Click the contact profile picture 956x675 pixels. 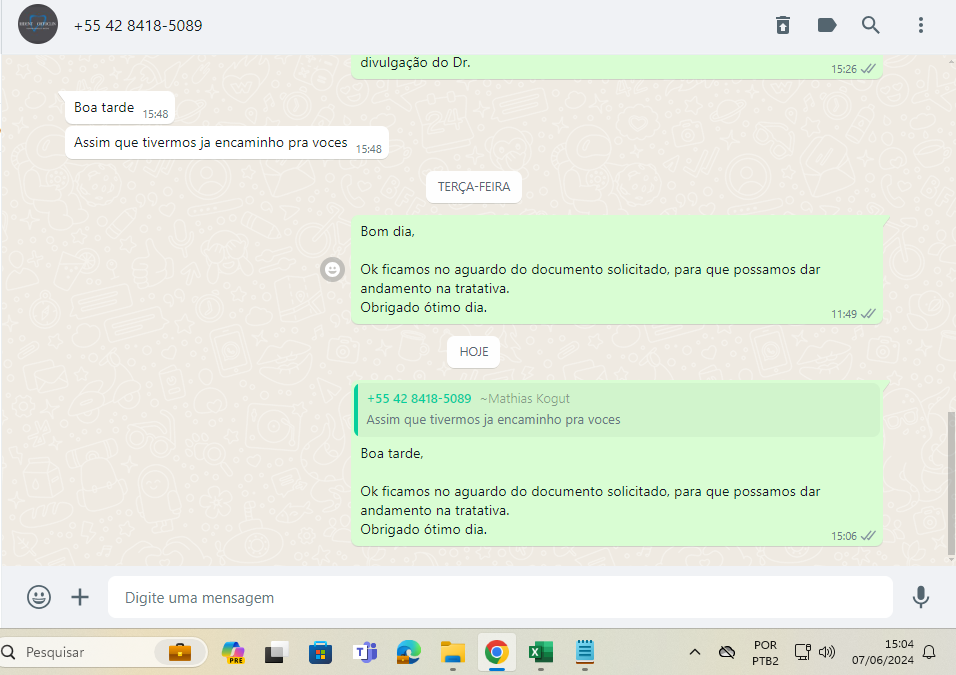(38, 25)
